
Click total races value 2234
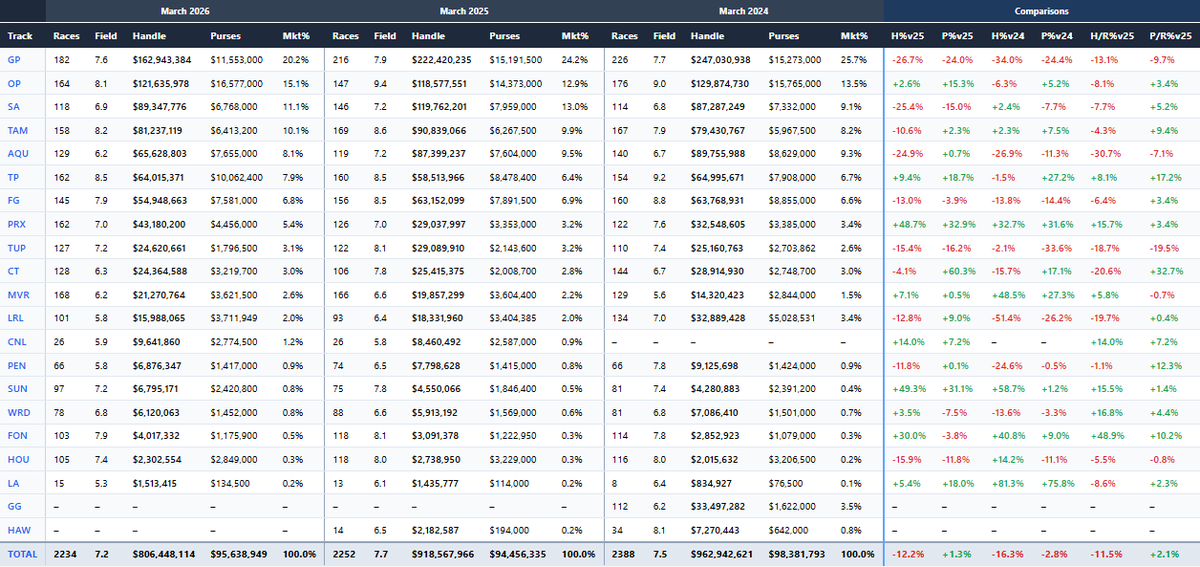click(x=64, y=553)
